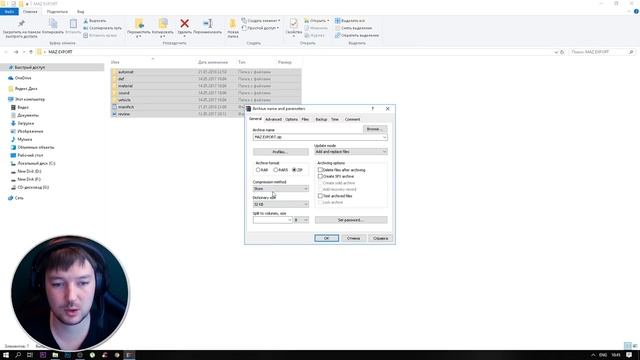The image size is (640, 360).
Task: Click the Paste icon in the ribbon
Action: (x=73, y=24)
